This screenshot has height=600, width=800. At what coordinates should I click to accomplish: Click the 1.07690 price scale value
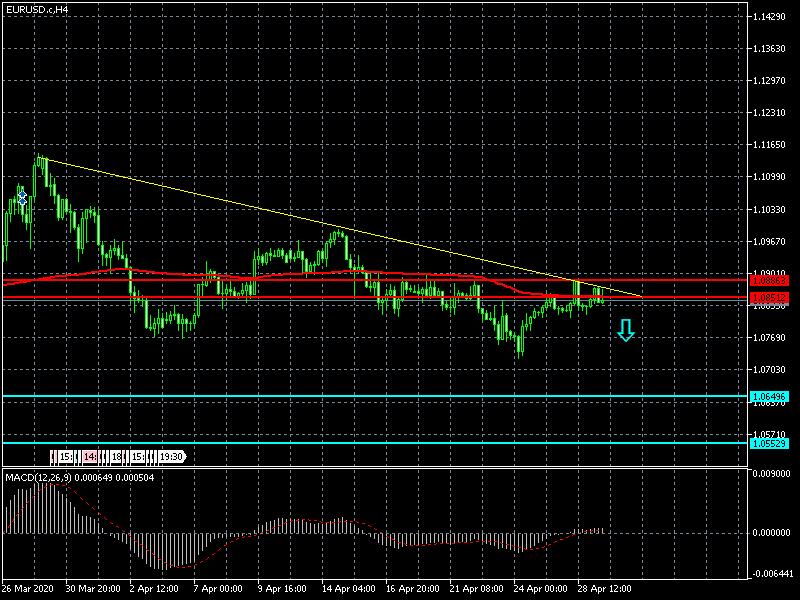click(770, 338)
